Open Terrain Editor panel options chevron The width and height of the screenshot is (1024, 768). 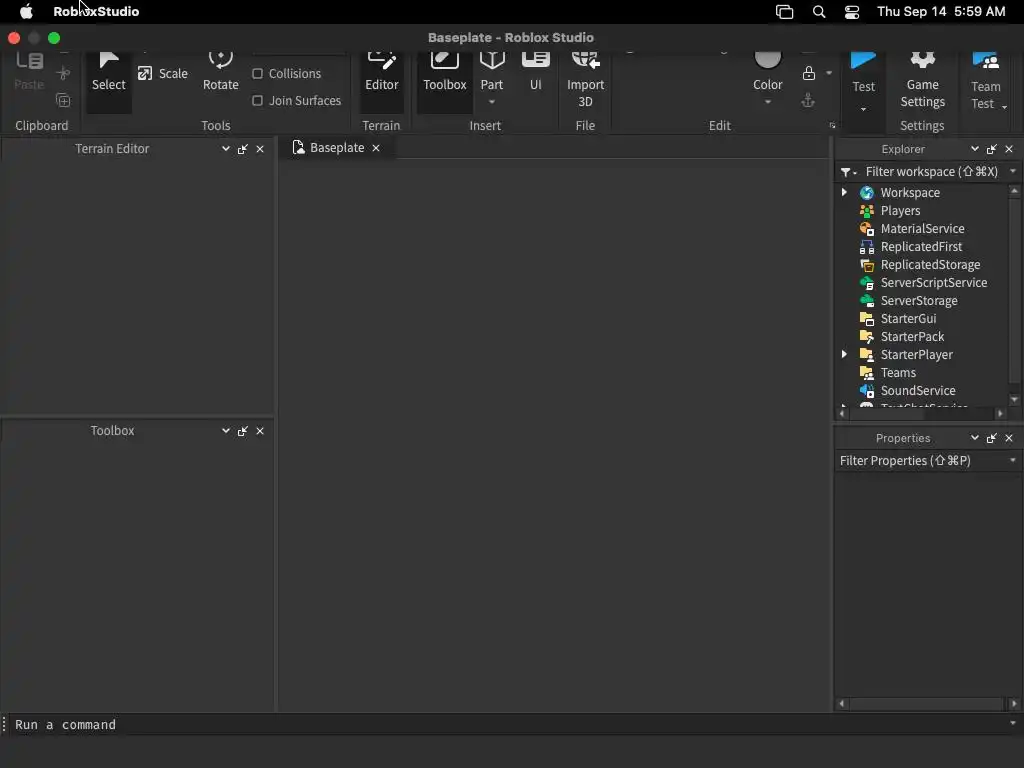pyautogui.click(x=225, y=149)
